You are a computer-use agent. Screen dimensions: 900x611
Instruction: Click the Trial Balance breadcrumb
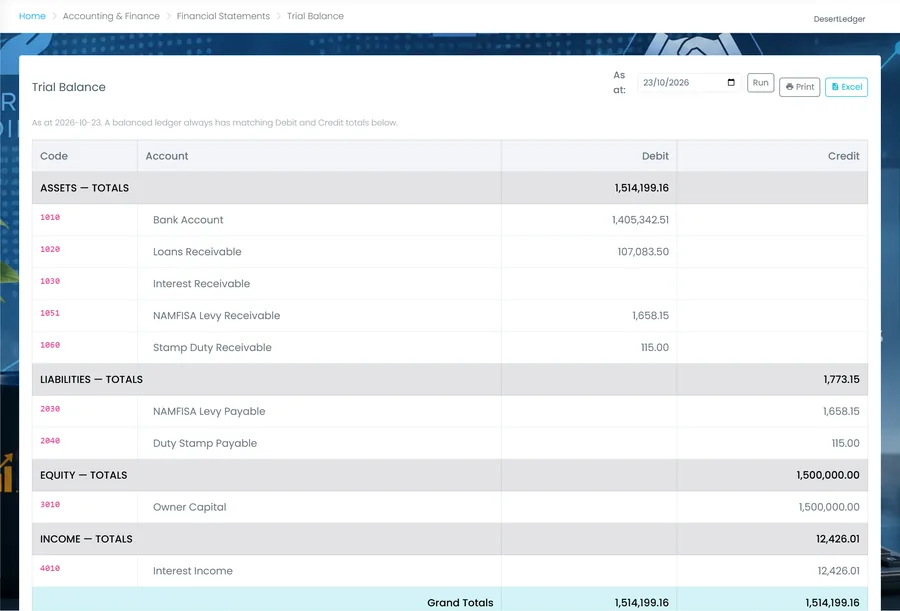[315, 16]
